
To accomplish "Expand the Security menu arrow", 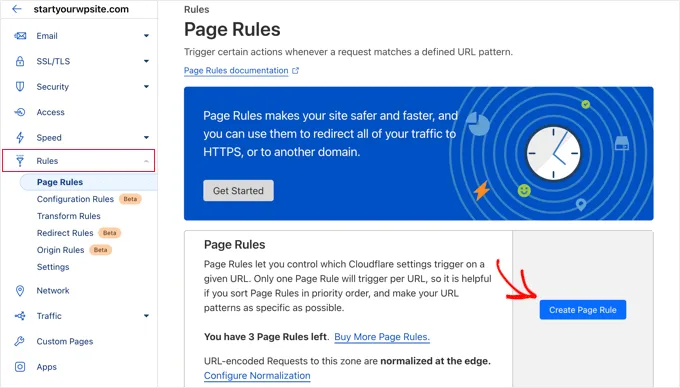I will 147,87.
